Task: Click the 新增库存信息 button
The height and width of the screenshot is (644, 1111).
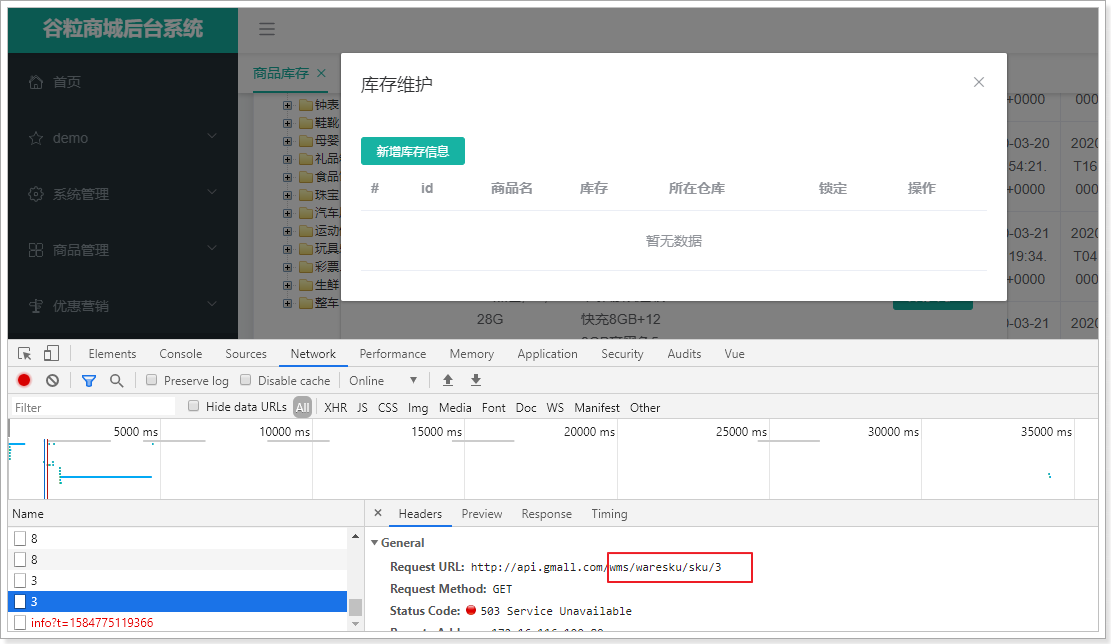Action: tap(412, 151)
